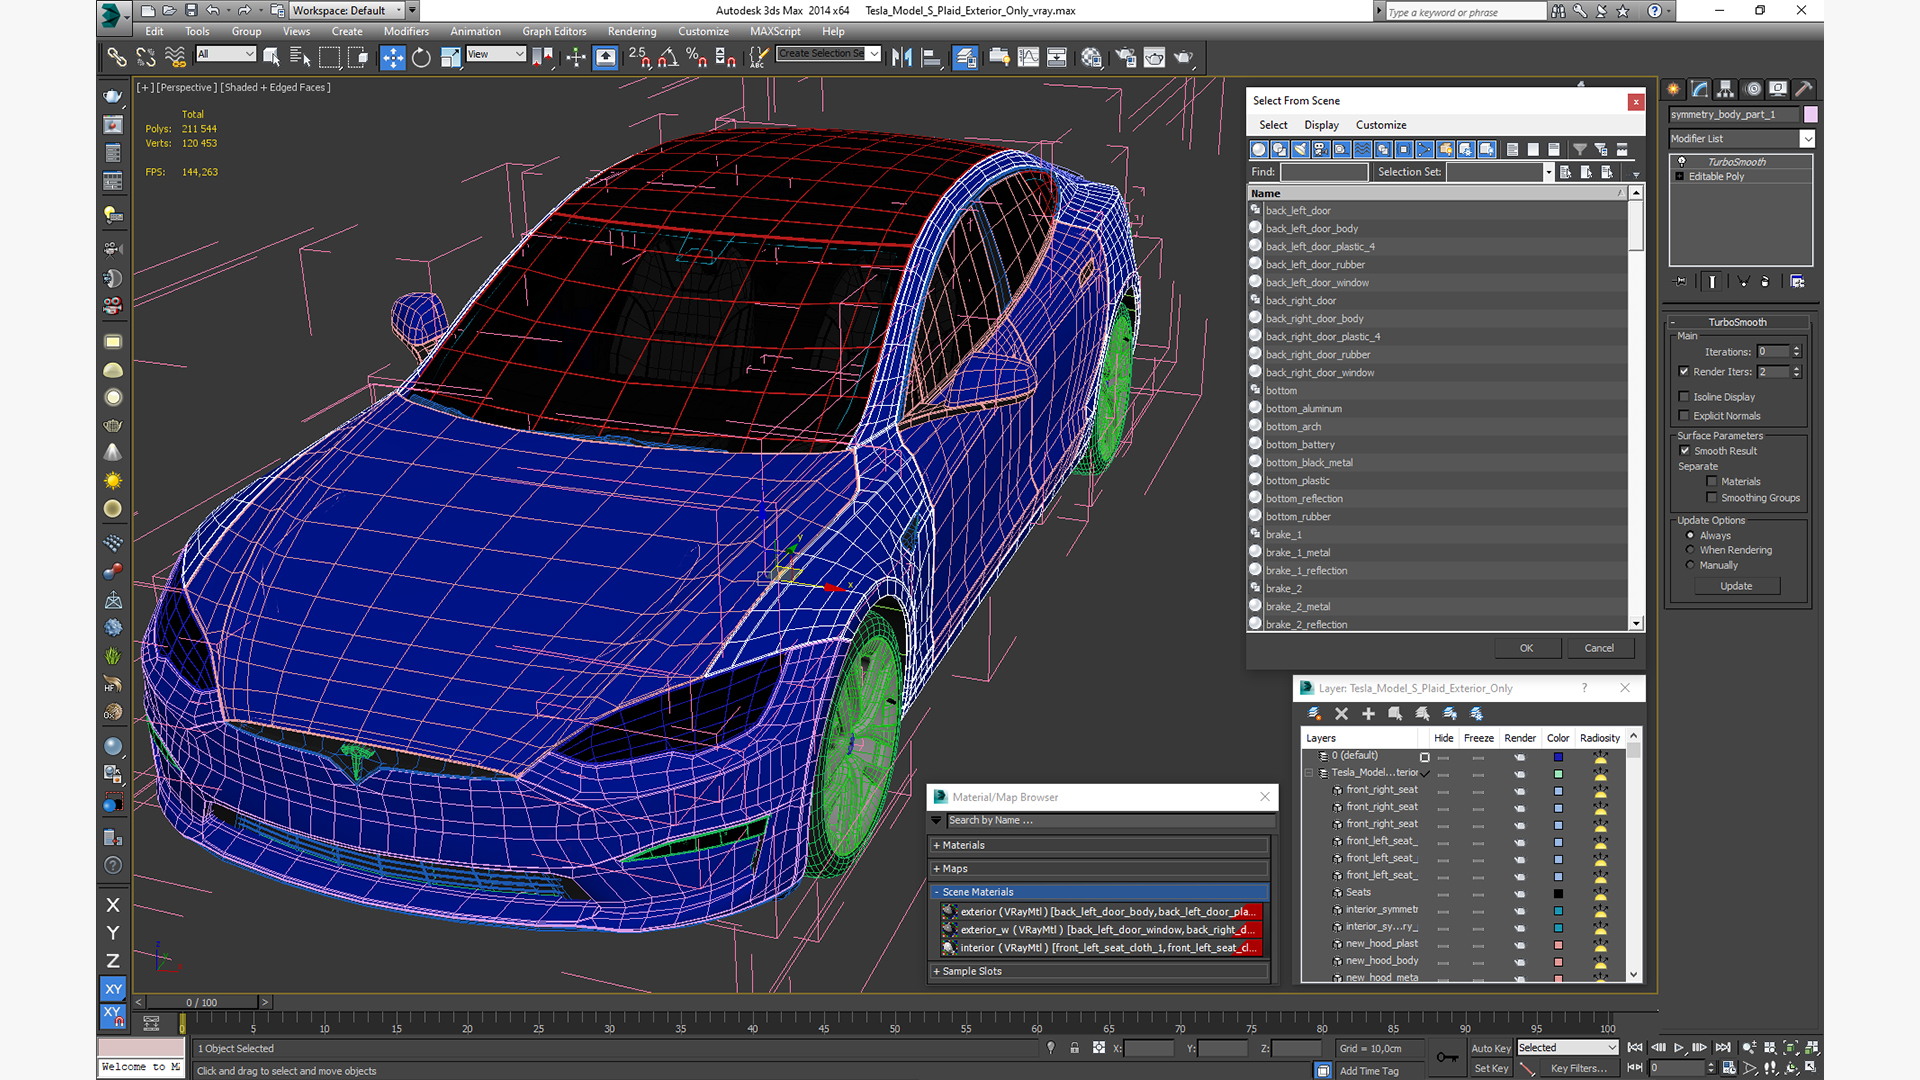Select the Manually update radio option
Viewport: 1920px width, 1080px height.
tap(1690, 565)
